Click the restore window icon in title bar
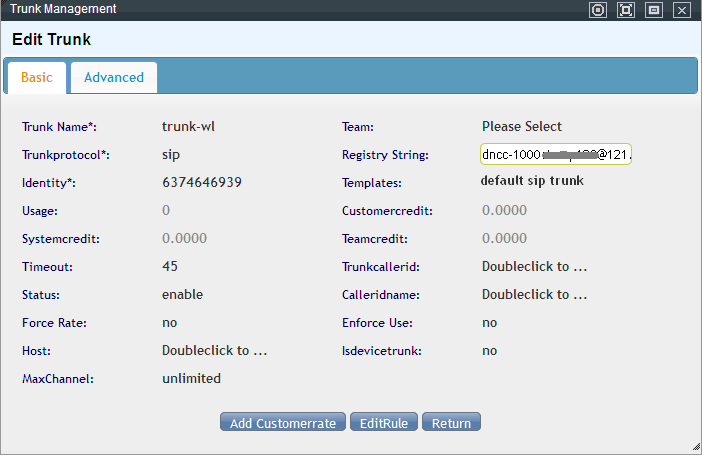Screen dimensions: 702x455 (x=654, y=10)
